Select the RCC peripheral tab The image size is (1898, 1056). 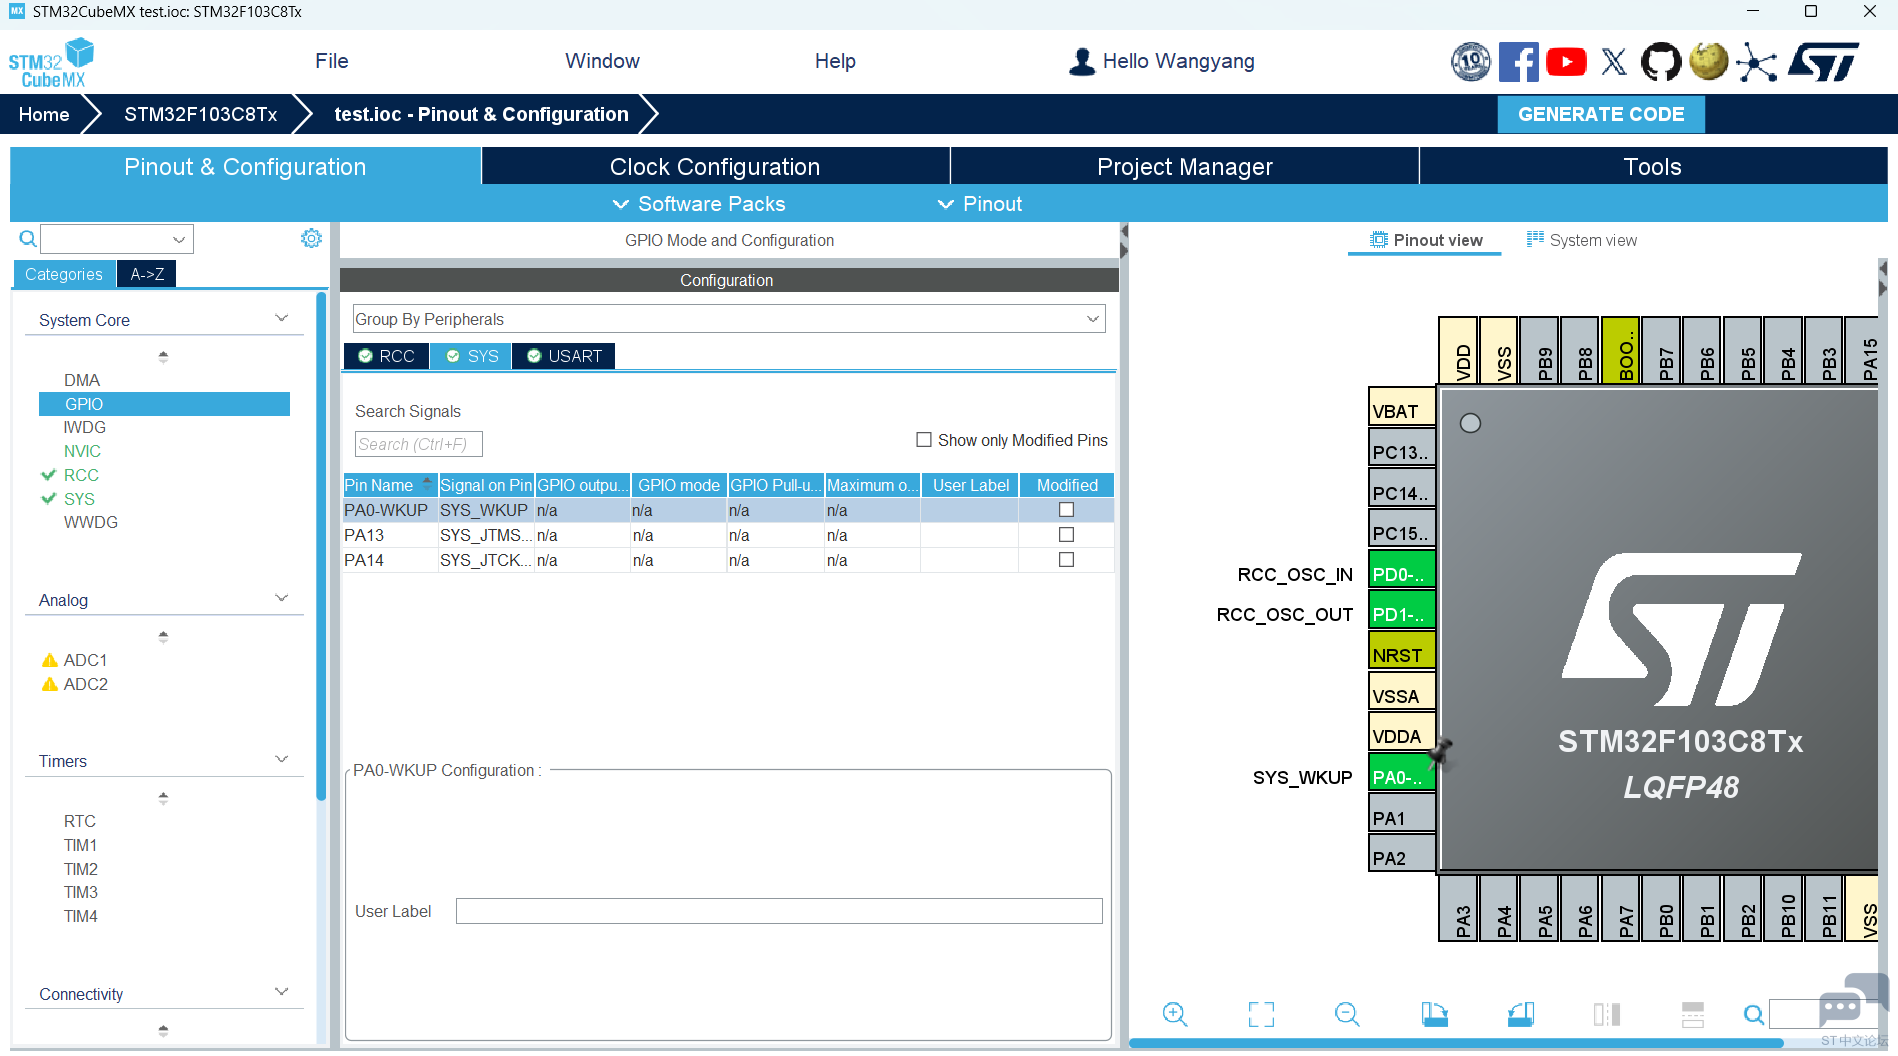387,356
